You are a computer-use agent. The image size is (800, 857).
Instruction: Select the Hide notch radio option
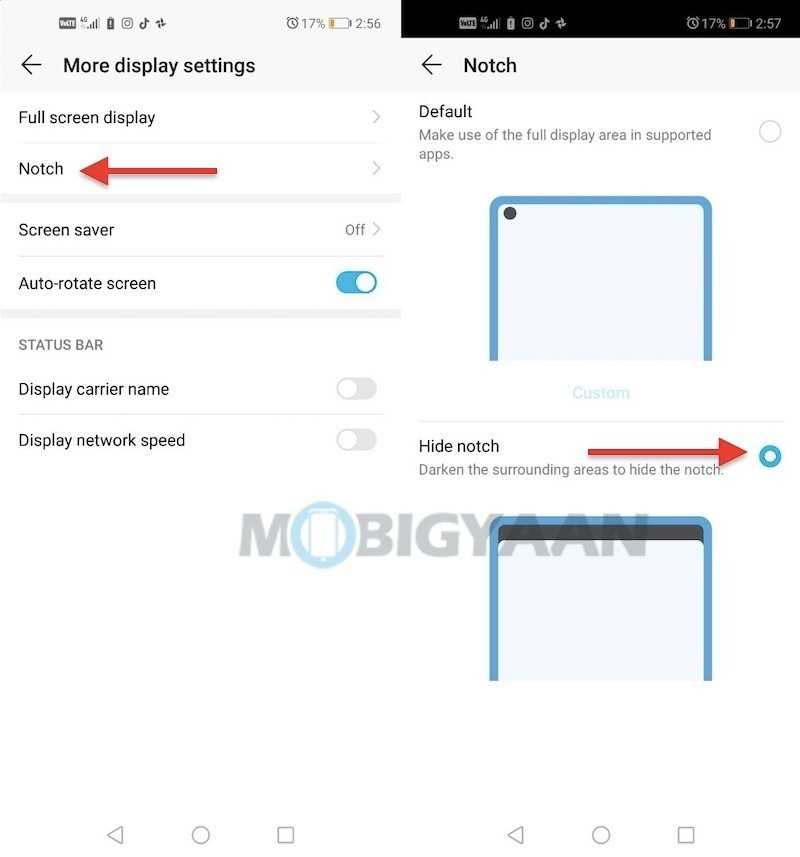pos(769,456)
